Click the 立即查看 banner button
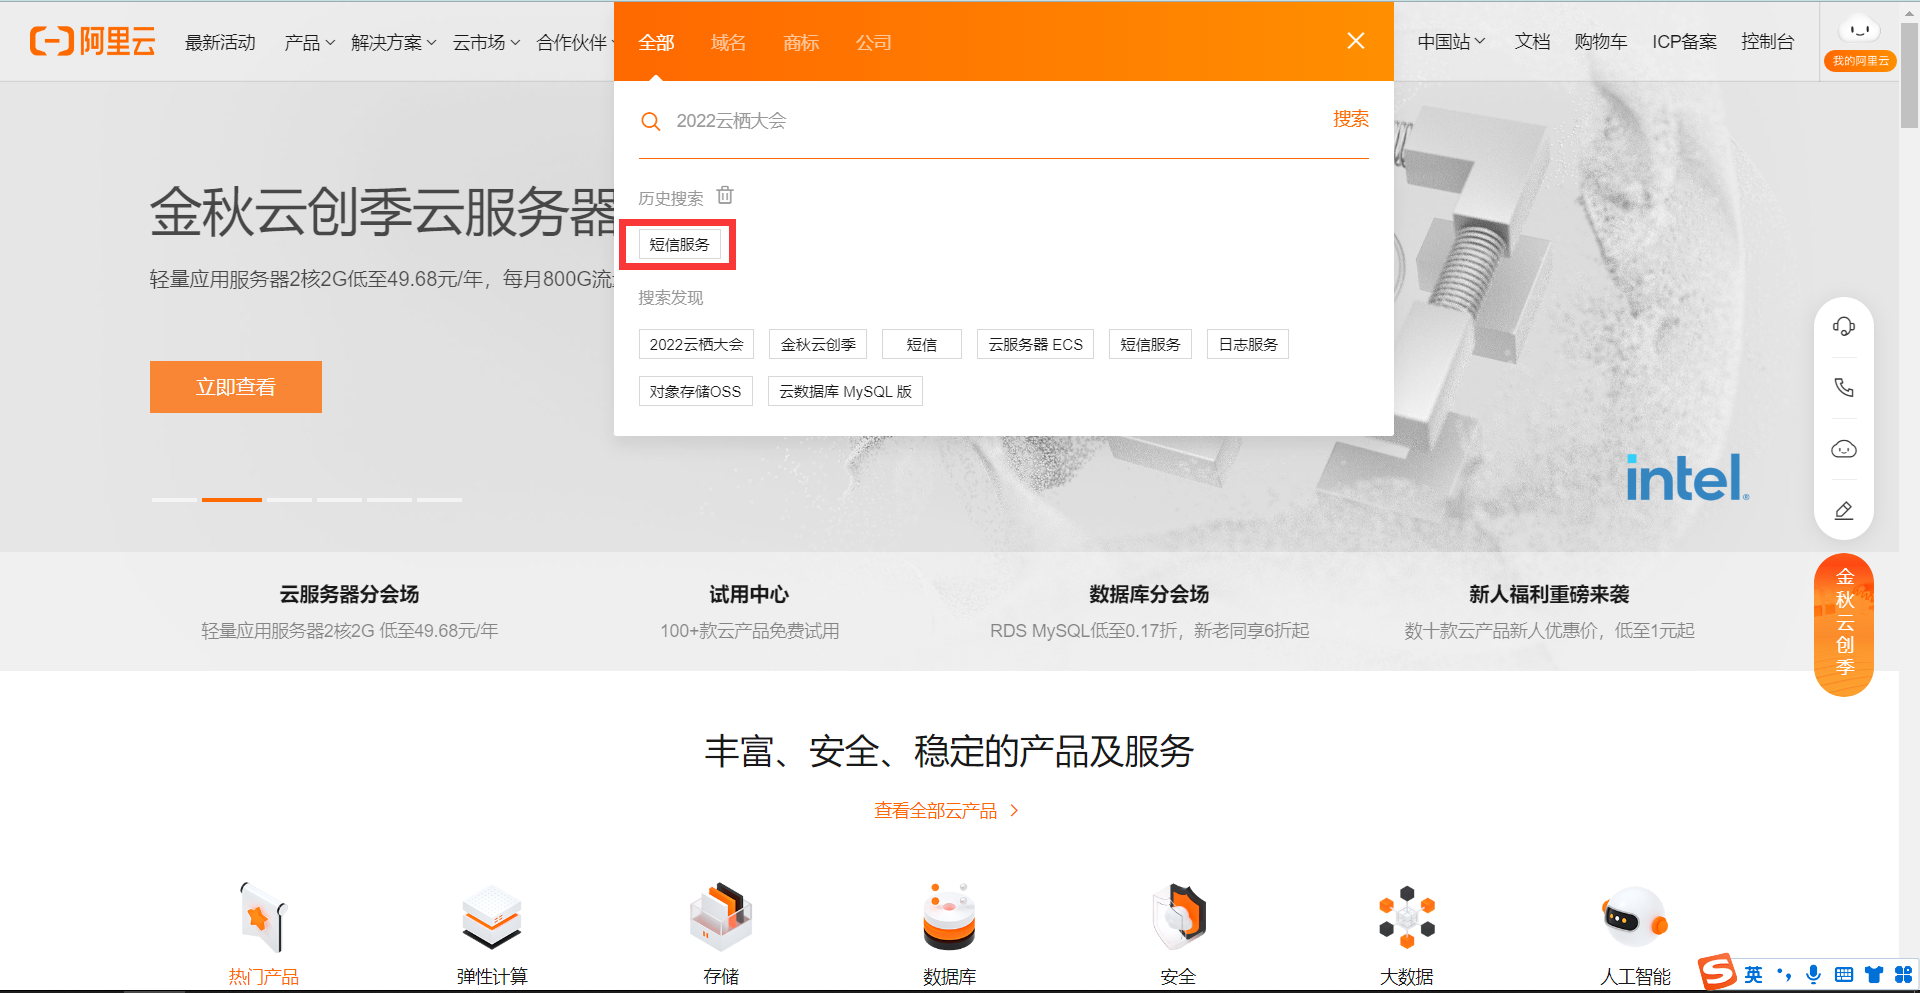Image resolution: width=1920 pixels, height=993 pixels. (236, 387)
